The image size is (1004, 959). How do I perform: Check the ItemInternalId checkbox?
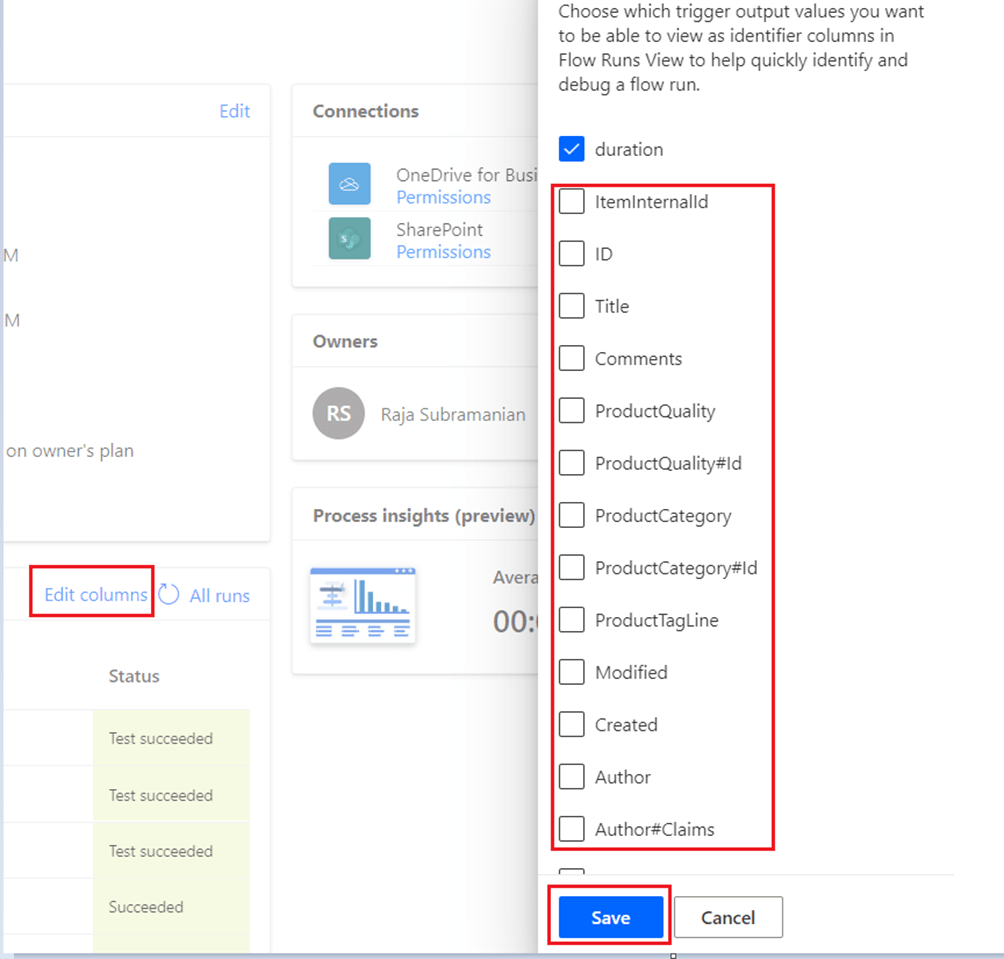[572, 202]
